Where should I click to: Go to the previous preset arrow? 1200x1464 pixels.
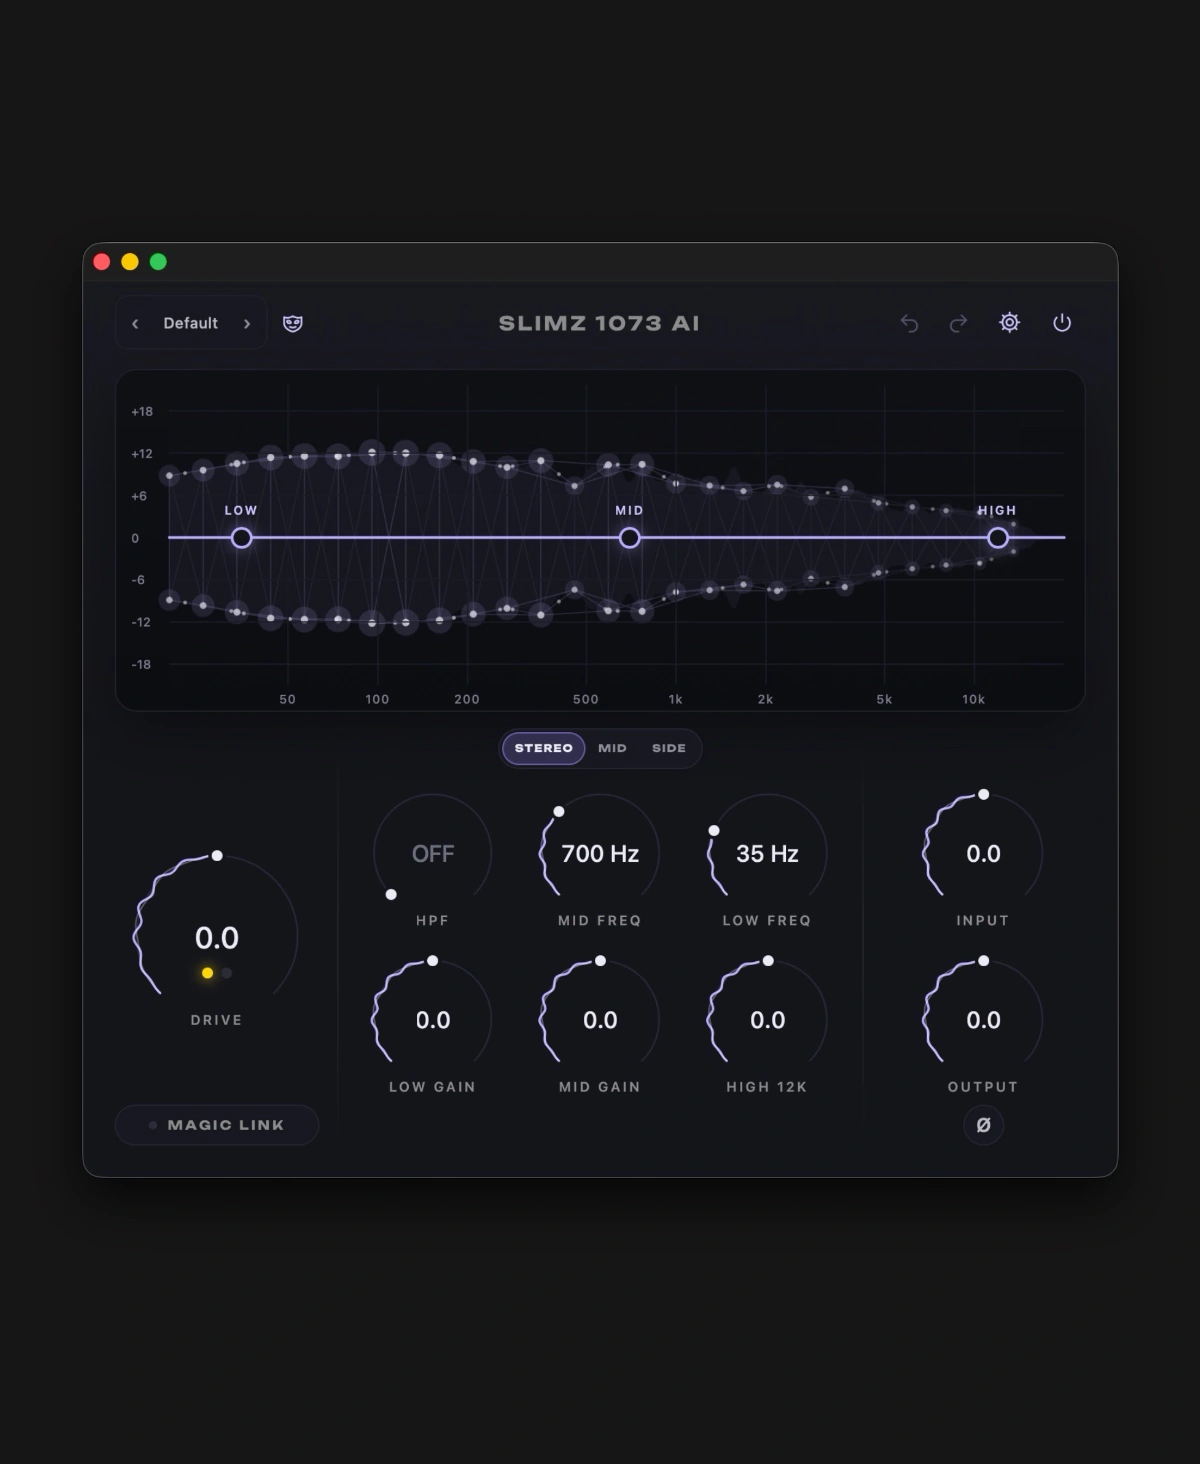(x=135, y=323)
